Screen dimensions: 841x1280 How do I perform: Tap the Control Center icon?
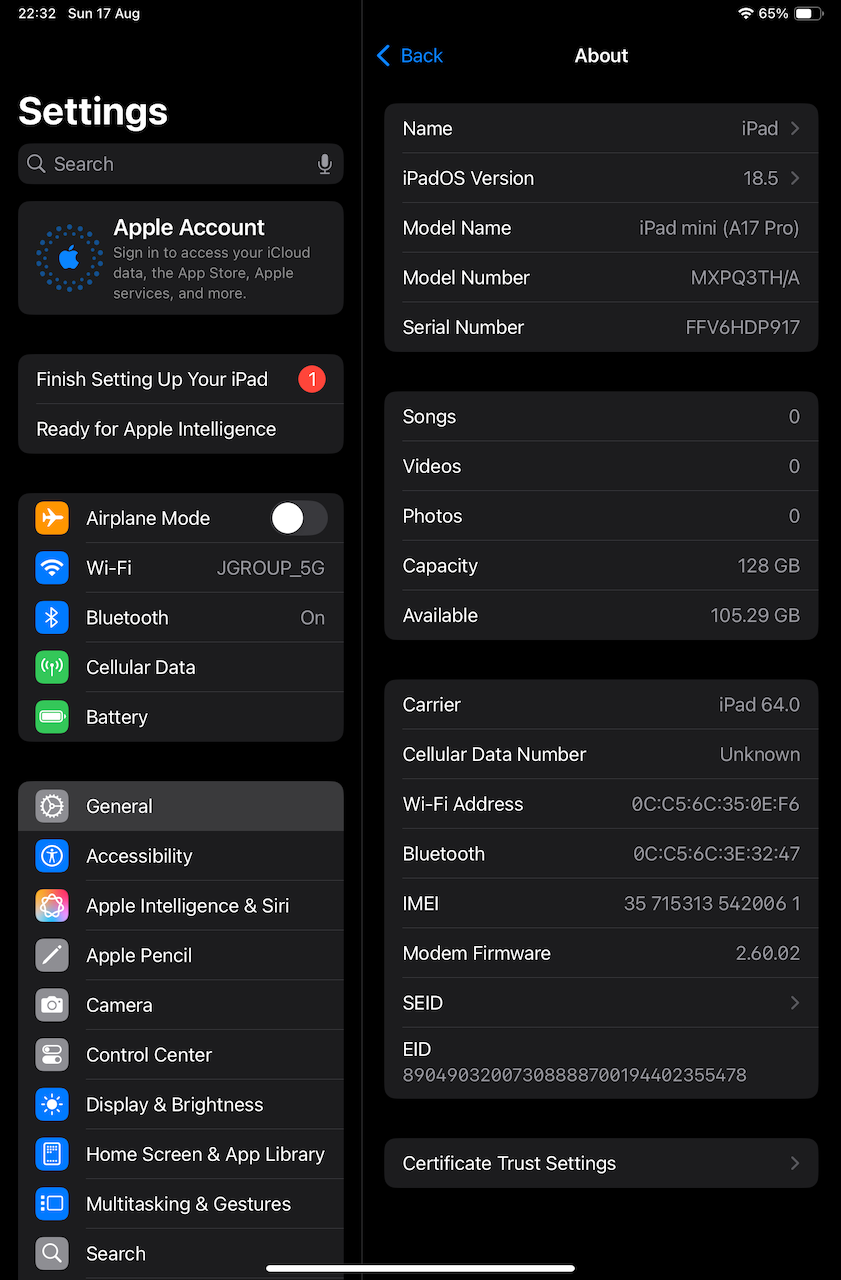point(52,1055)
